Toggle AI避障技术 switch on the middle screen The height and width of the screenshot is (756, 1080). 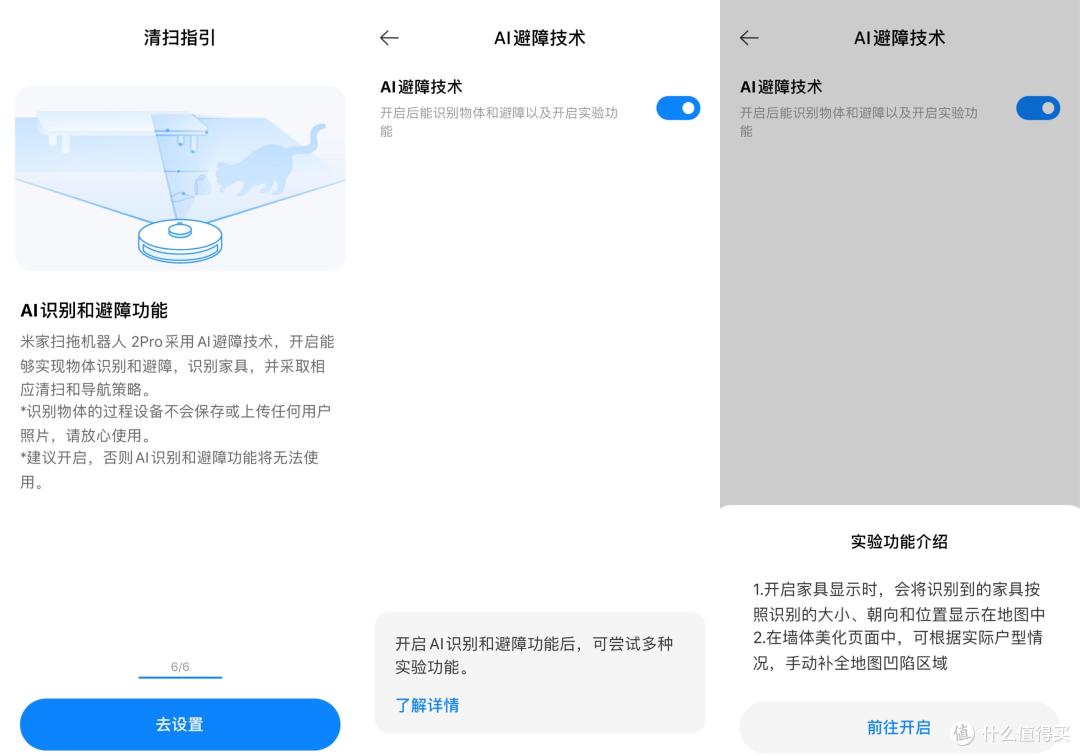pyautogui.click(x=678, y=108)
